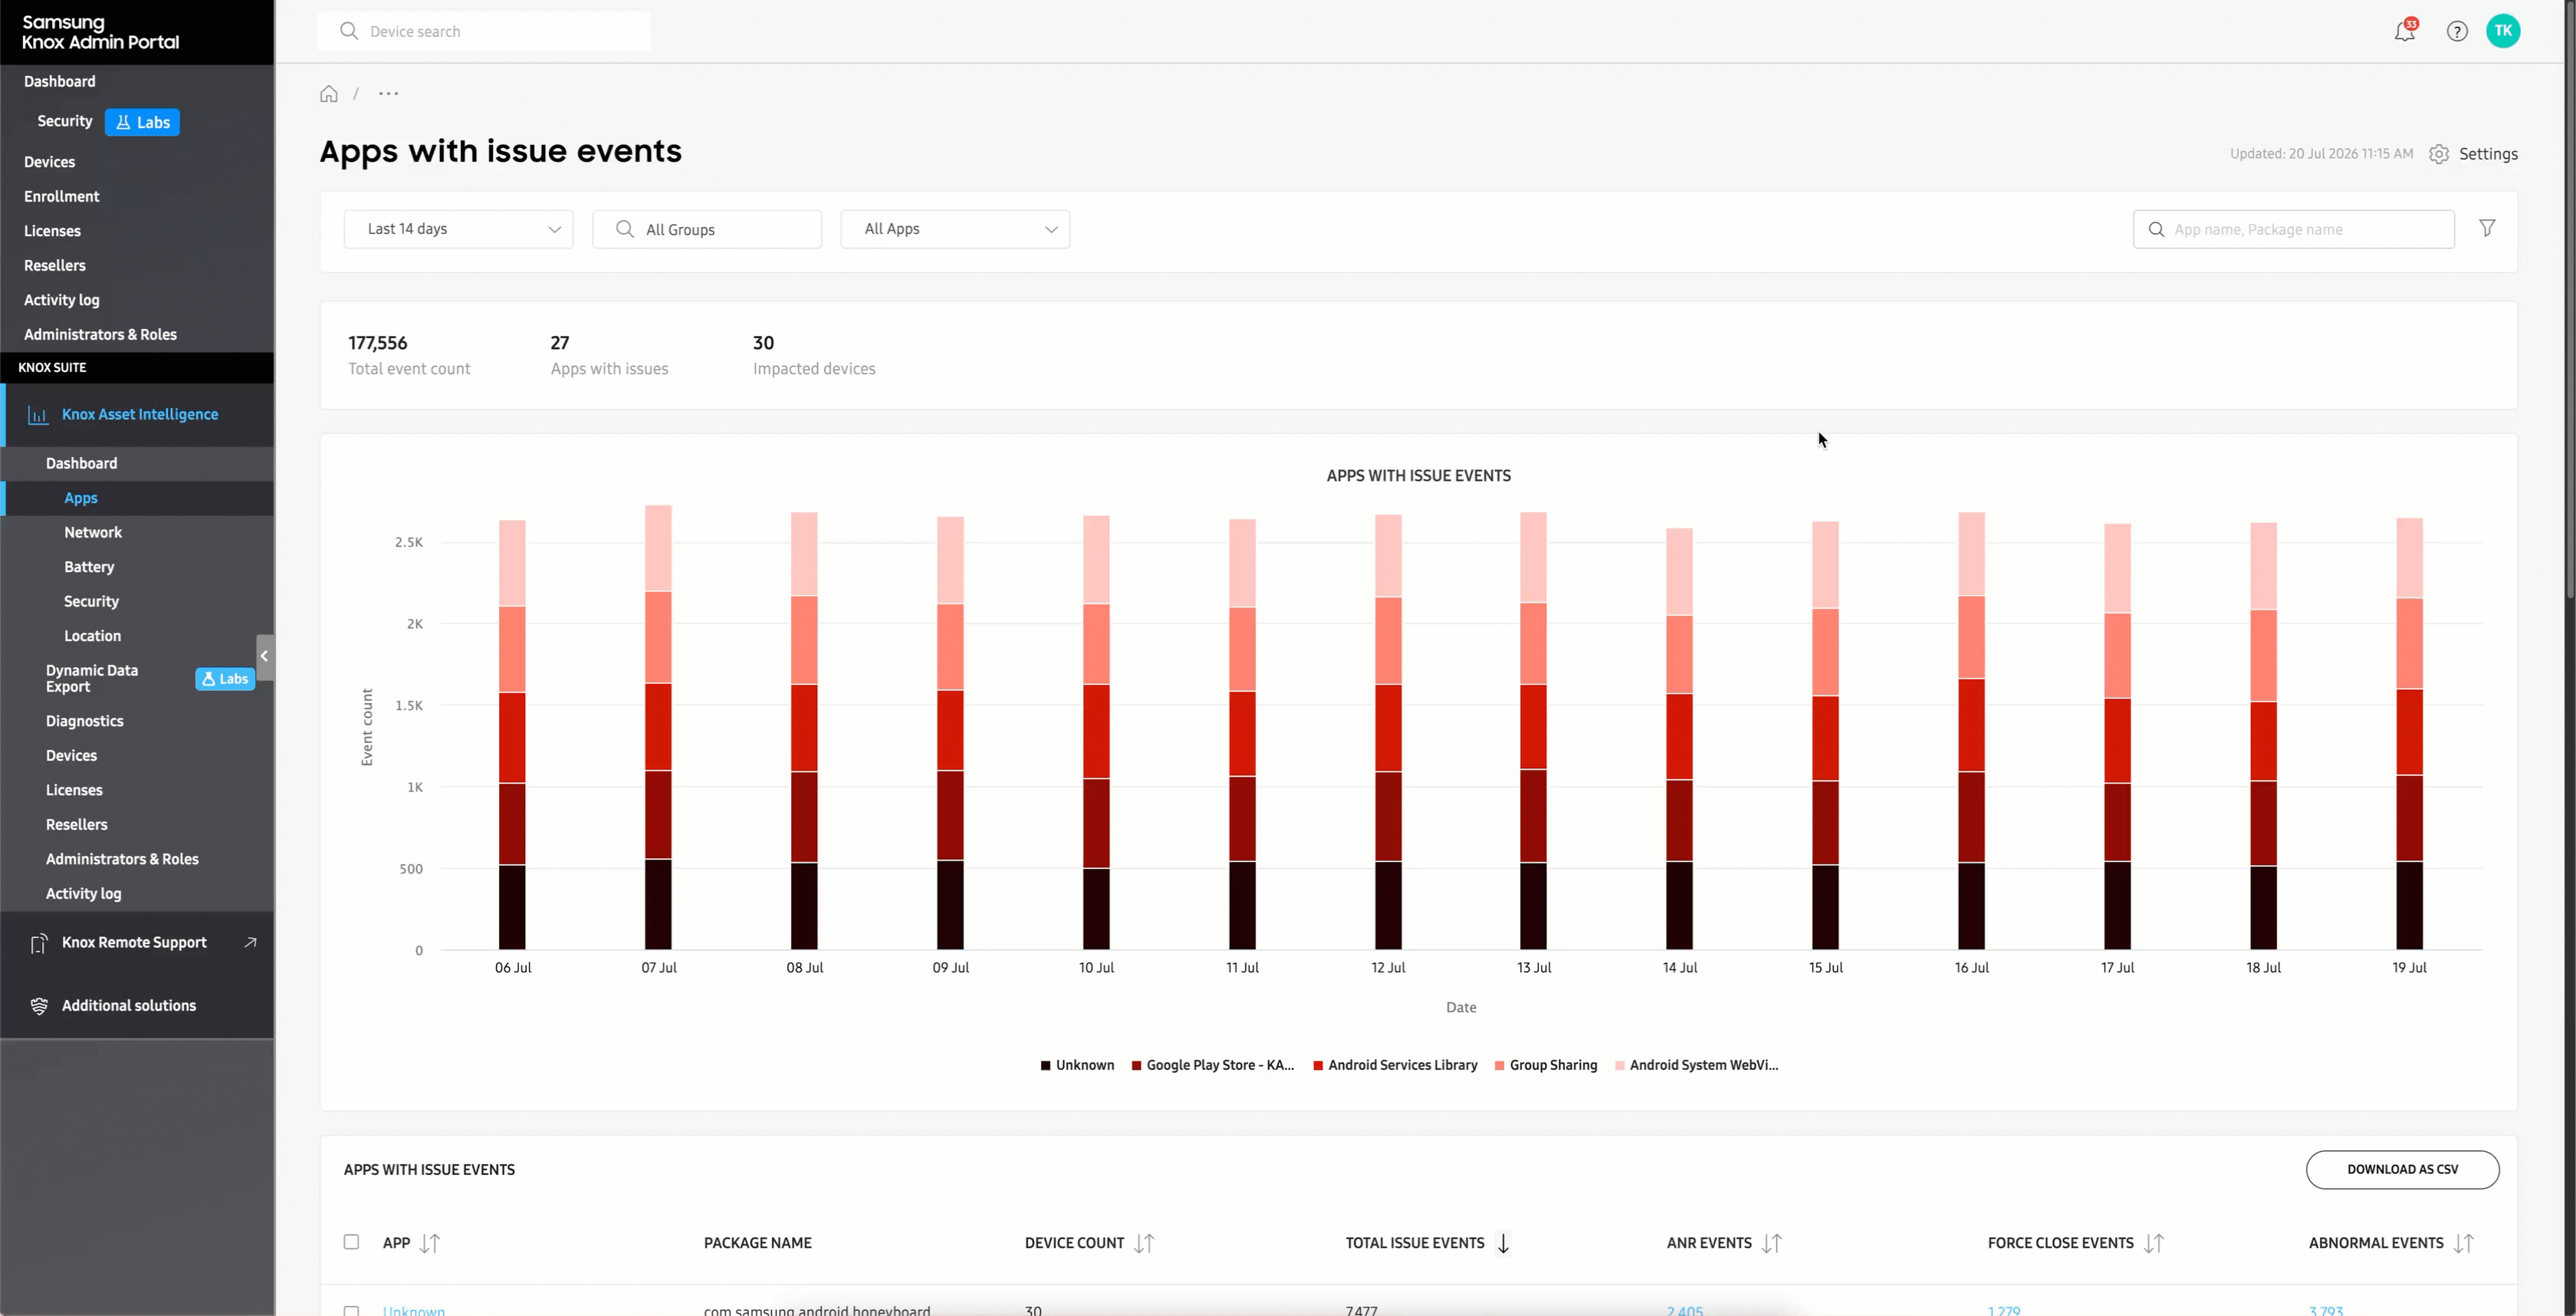
Task: Switch to the Battery dashboard
Action: [x=89, y=567]
